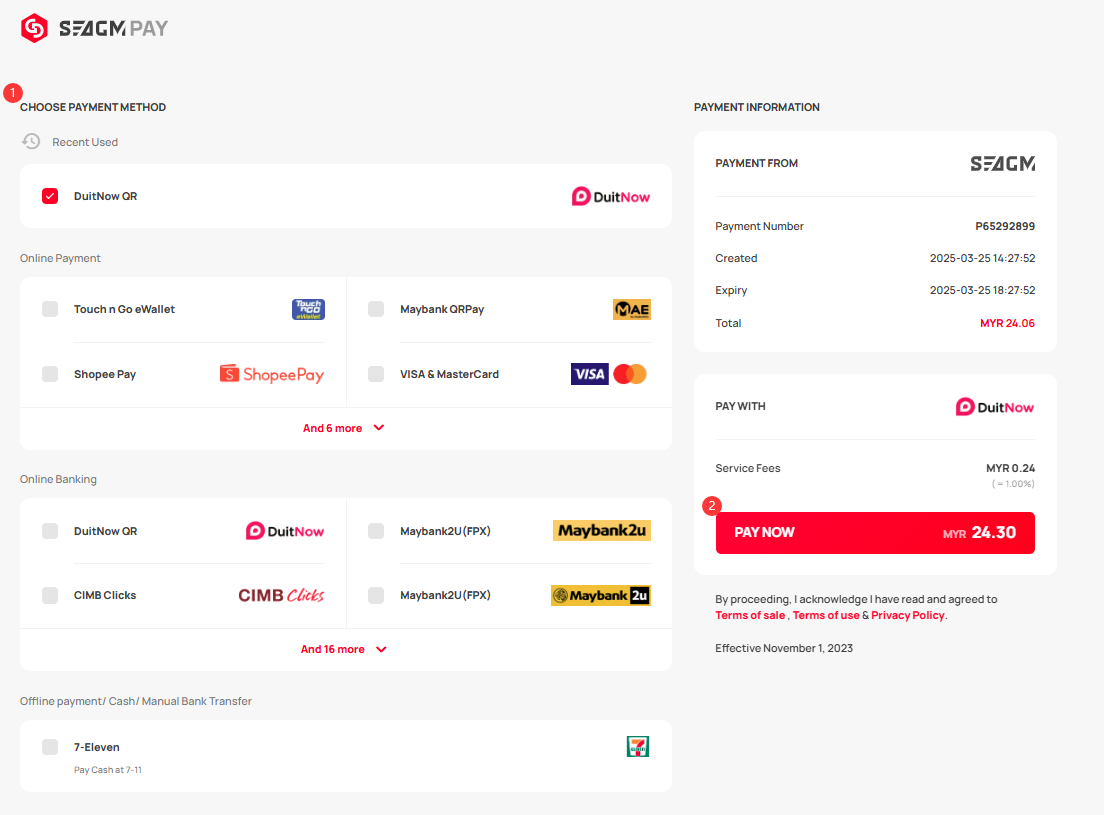Click the 7-Eleven label text

[96, 747]
